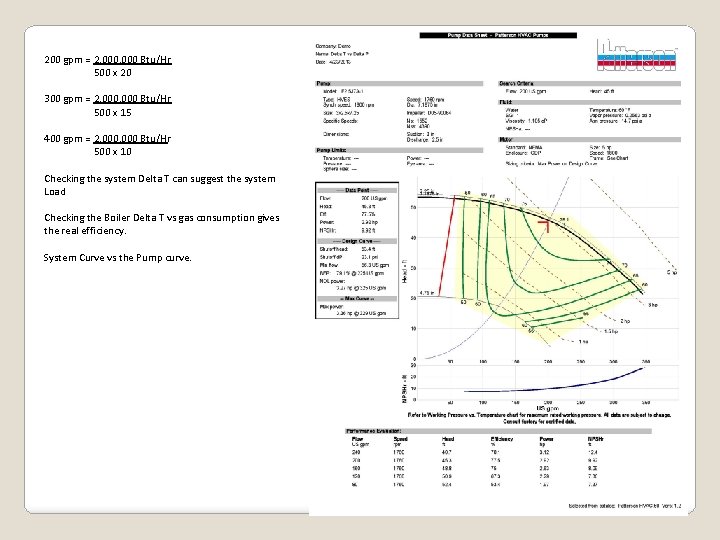Click the 'Fluid' section header
Viewport: 720px width, 540px height.
click(x=590, y=102)
